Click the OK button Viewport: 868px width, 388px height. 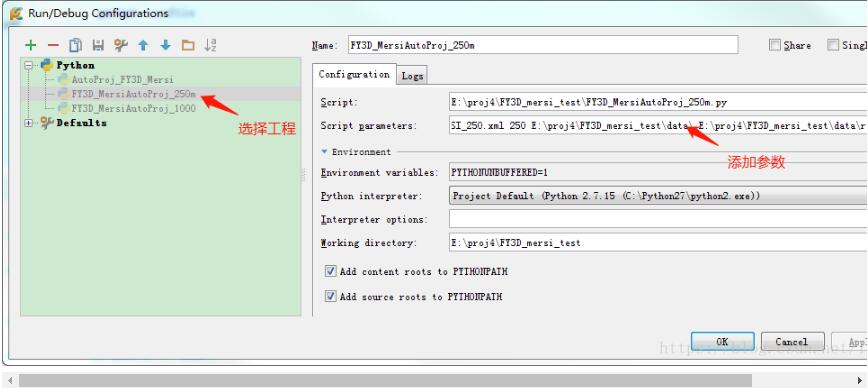pyautogui.click(x=722, y=342)
